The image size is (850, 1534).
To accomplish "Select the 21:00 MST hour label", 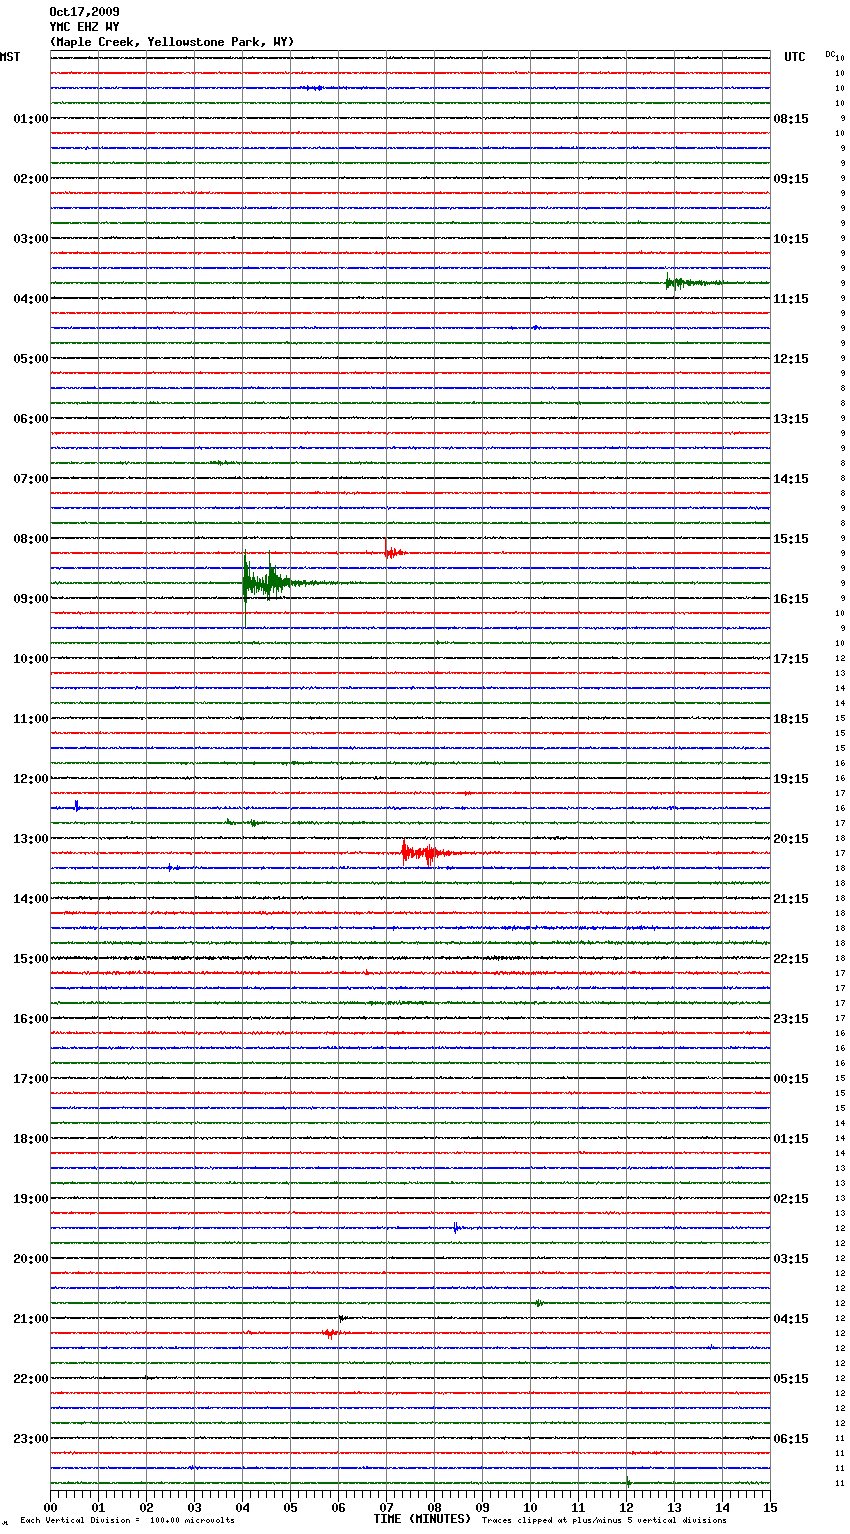I will click(31, 1319).
